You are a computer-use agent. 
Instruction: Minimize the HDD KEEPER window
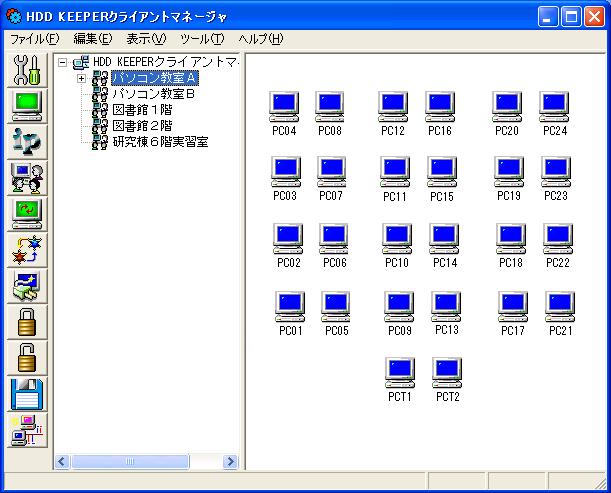pos(547,17)
